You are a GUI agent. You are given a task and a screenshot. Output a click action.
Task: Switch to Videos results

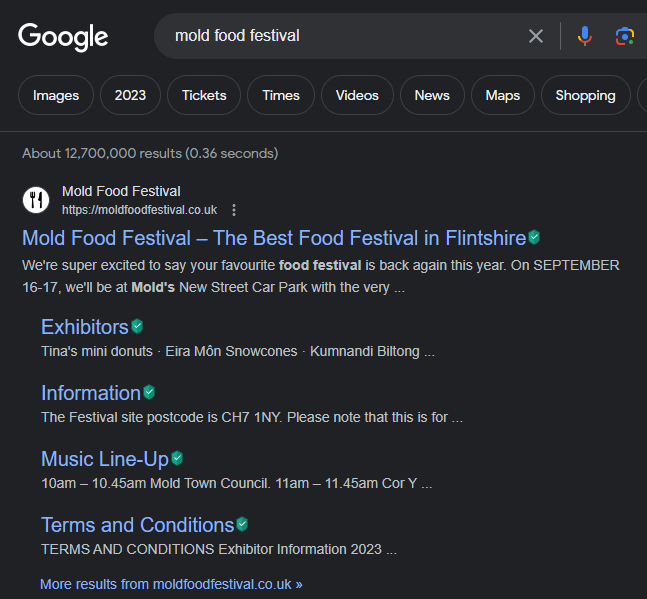357,95
